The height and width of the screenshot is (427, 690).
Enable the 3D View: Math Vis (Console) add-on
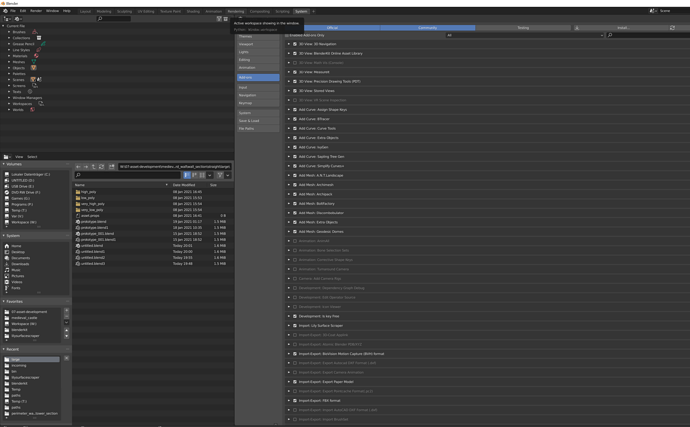(295, 63)
